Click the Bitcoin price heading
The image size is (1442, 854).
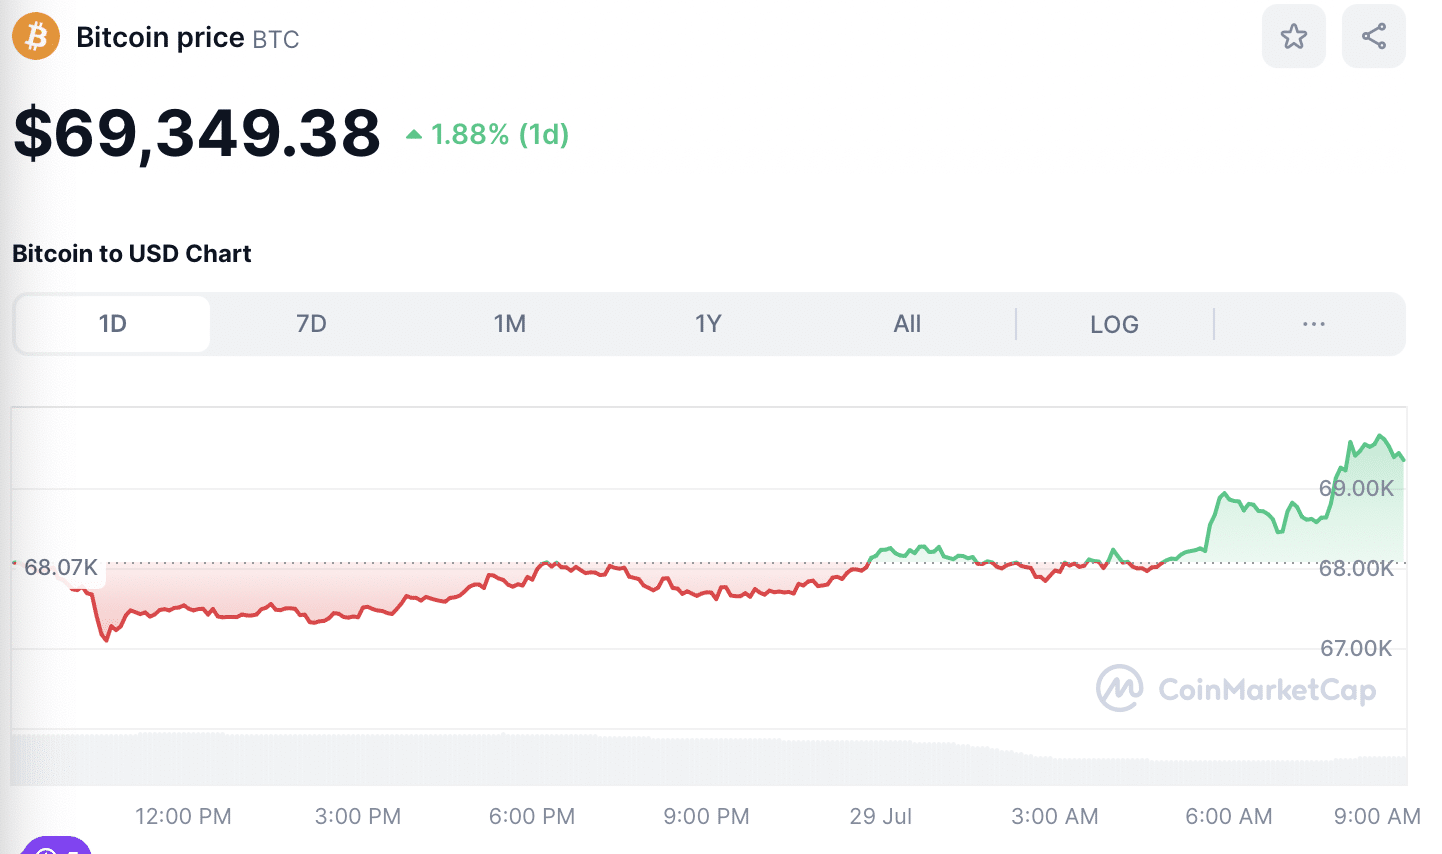point(160,37)
